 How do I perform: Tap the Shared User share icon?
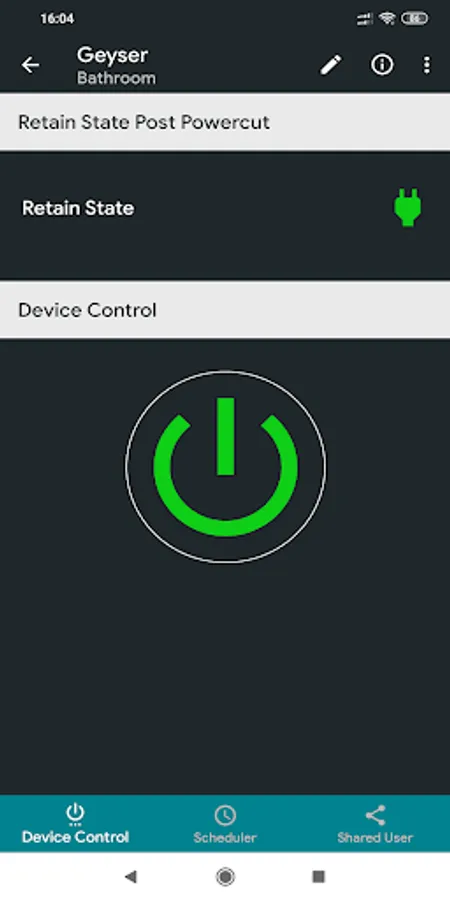click(375, 815)
